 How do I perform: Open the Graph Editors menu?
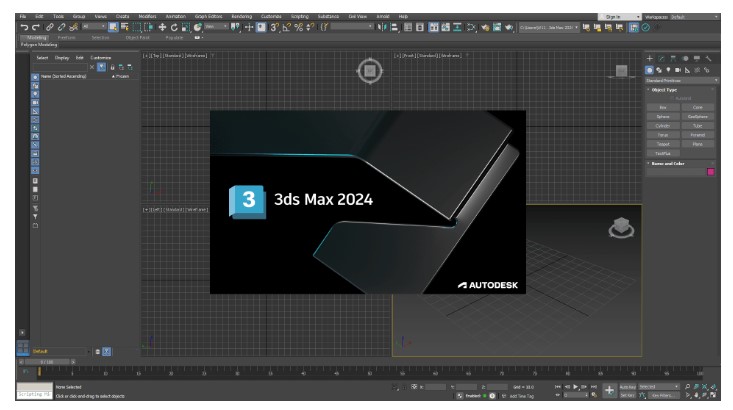(208, 16)
